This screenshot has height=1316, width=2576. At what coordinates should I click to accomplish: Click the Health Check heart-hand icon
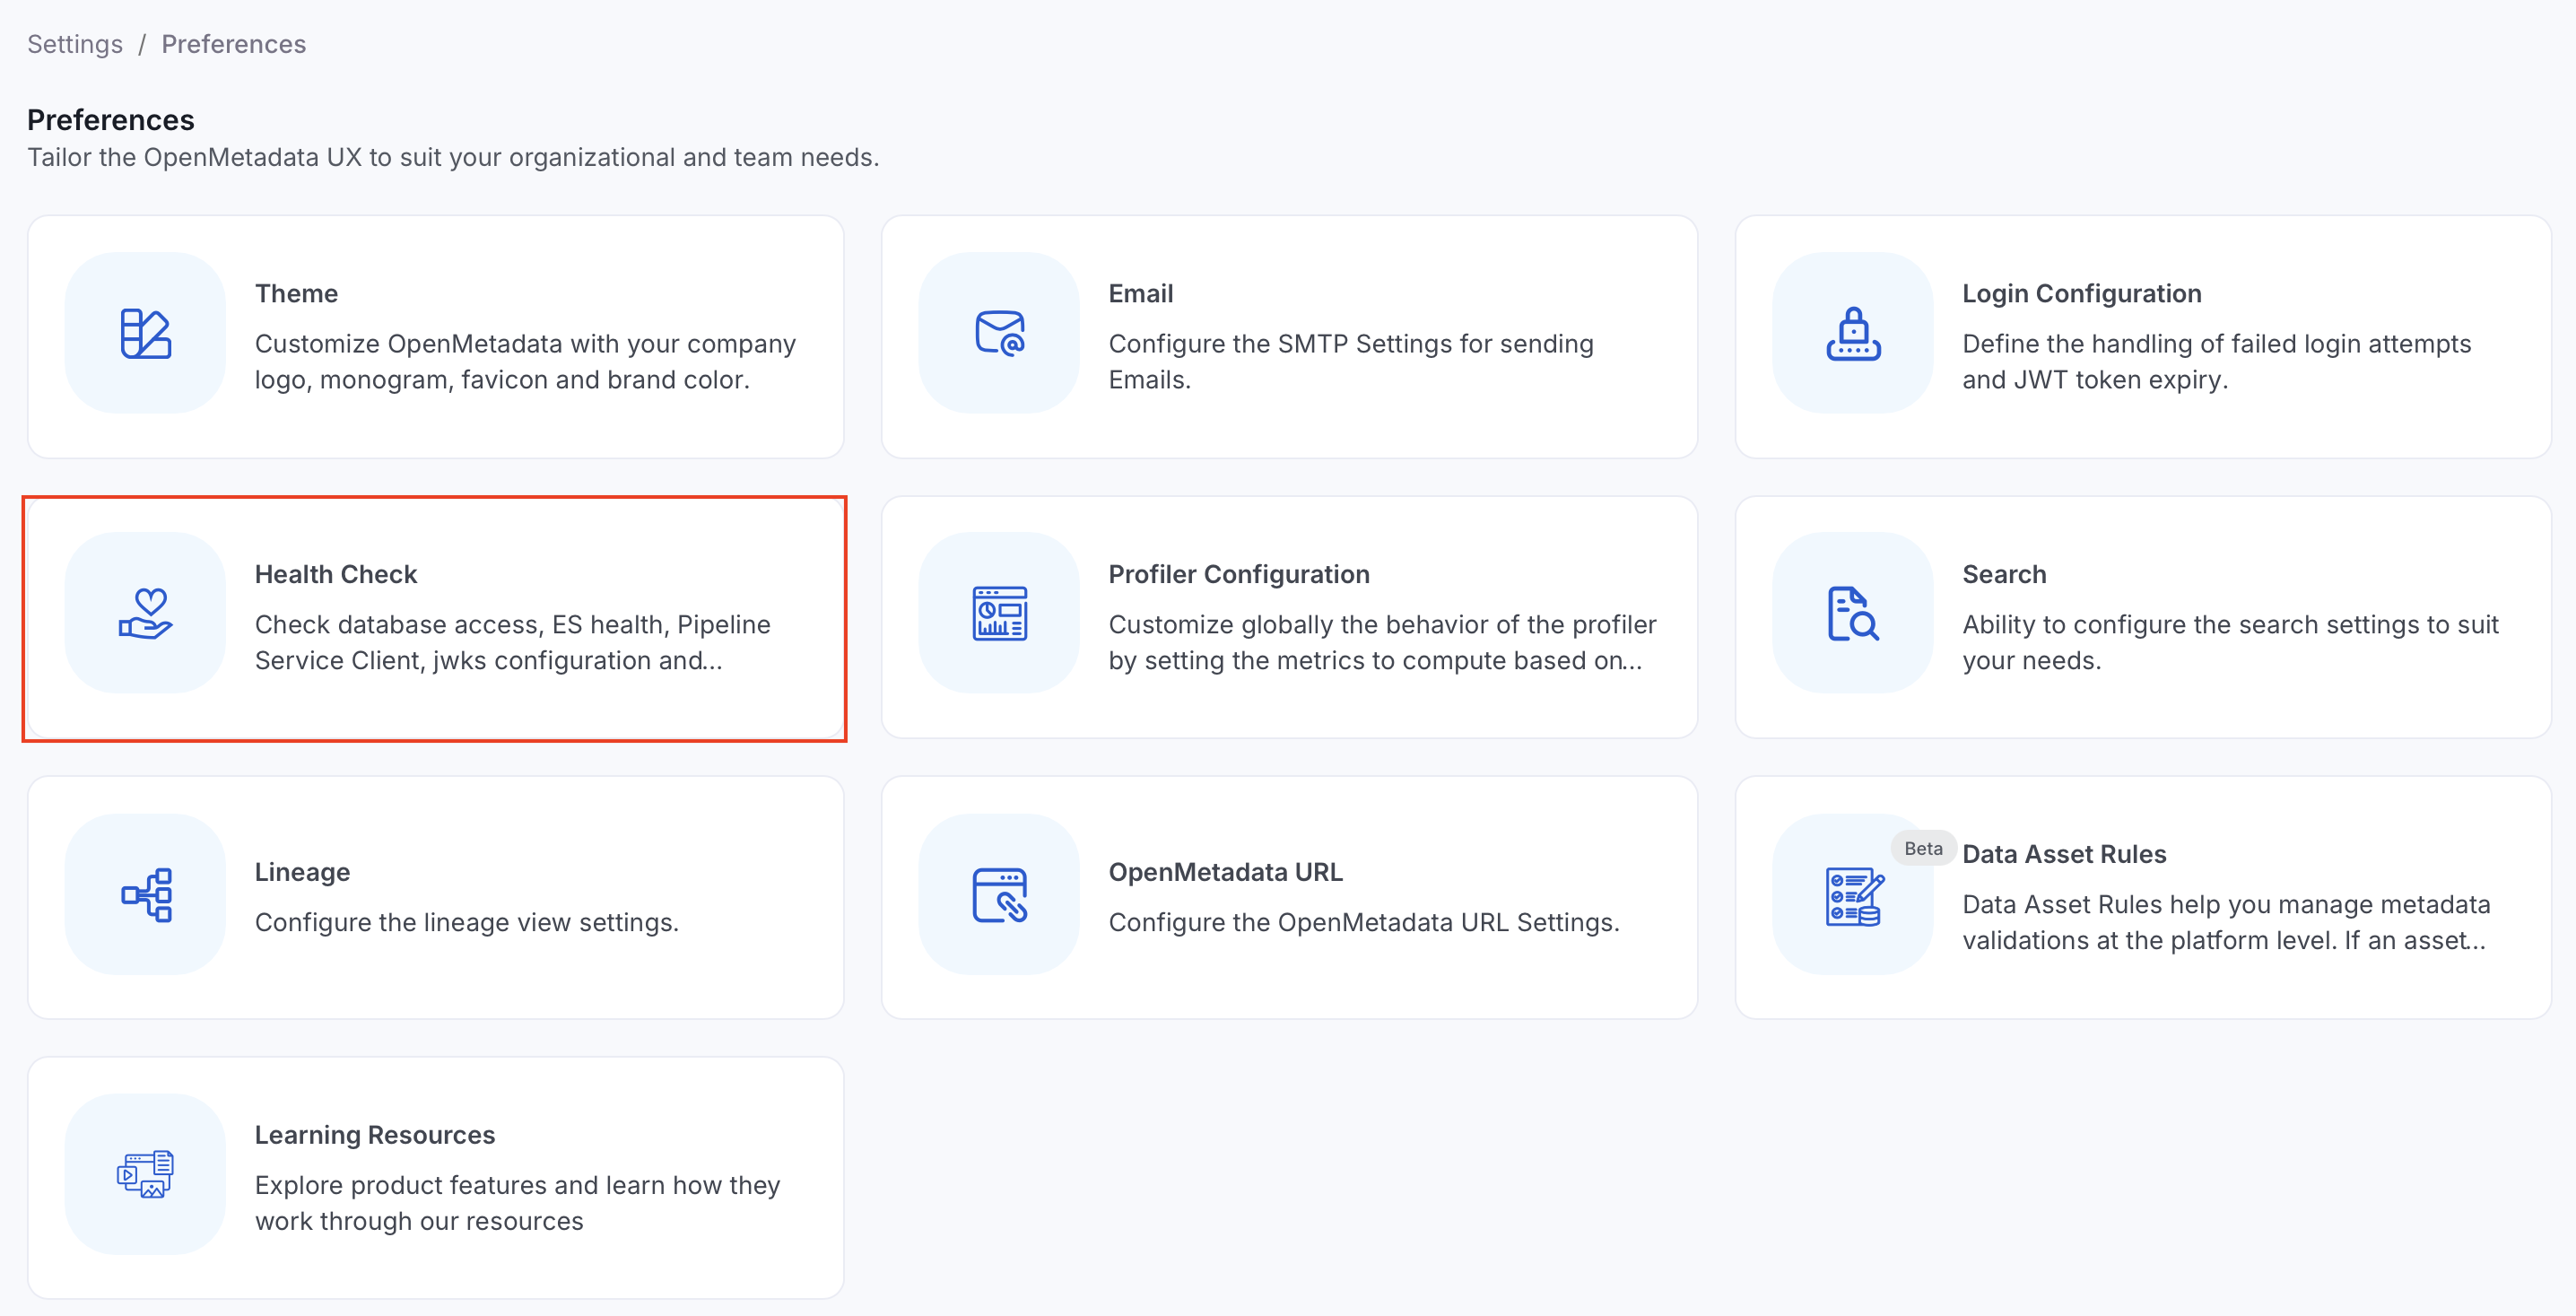146,613
